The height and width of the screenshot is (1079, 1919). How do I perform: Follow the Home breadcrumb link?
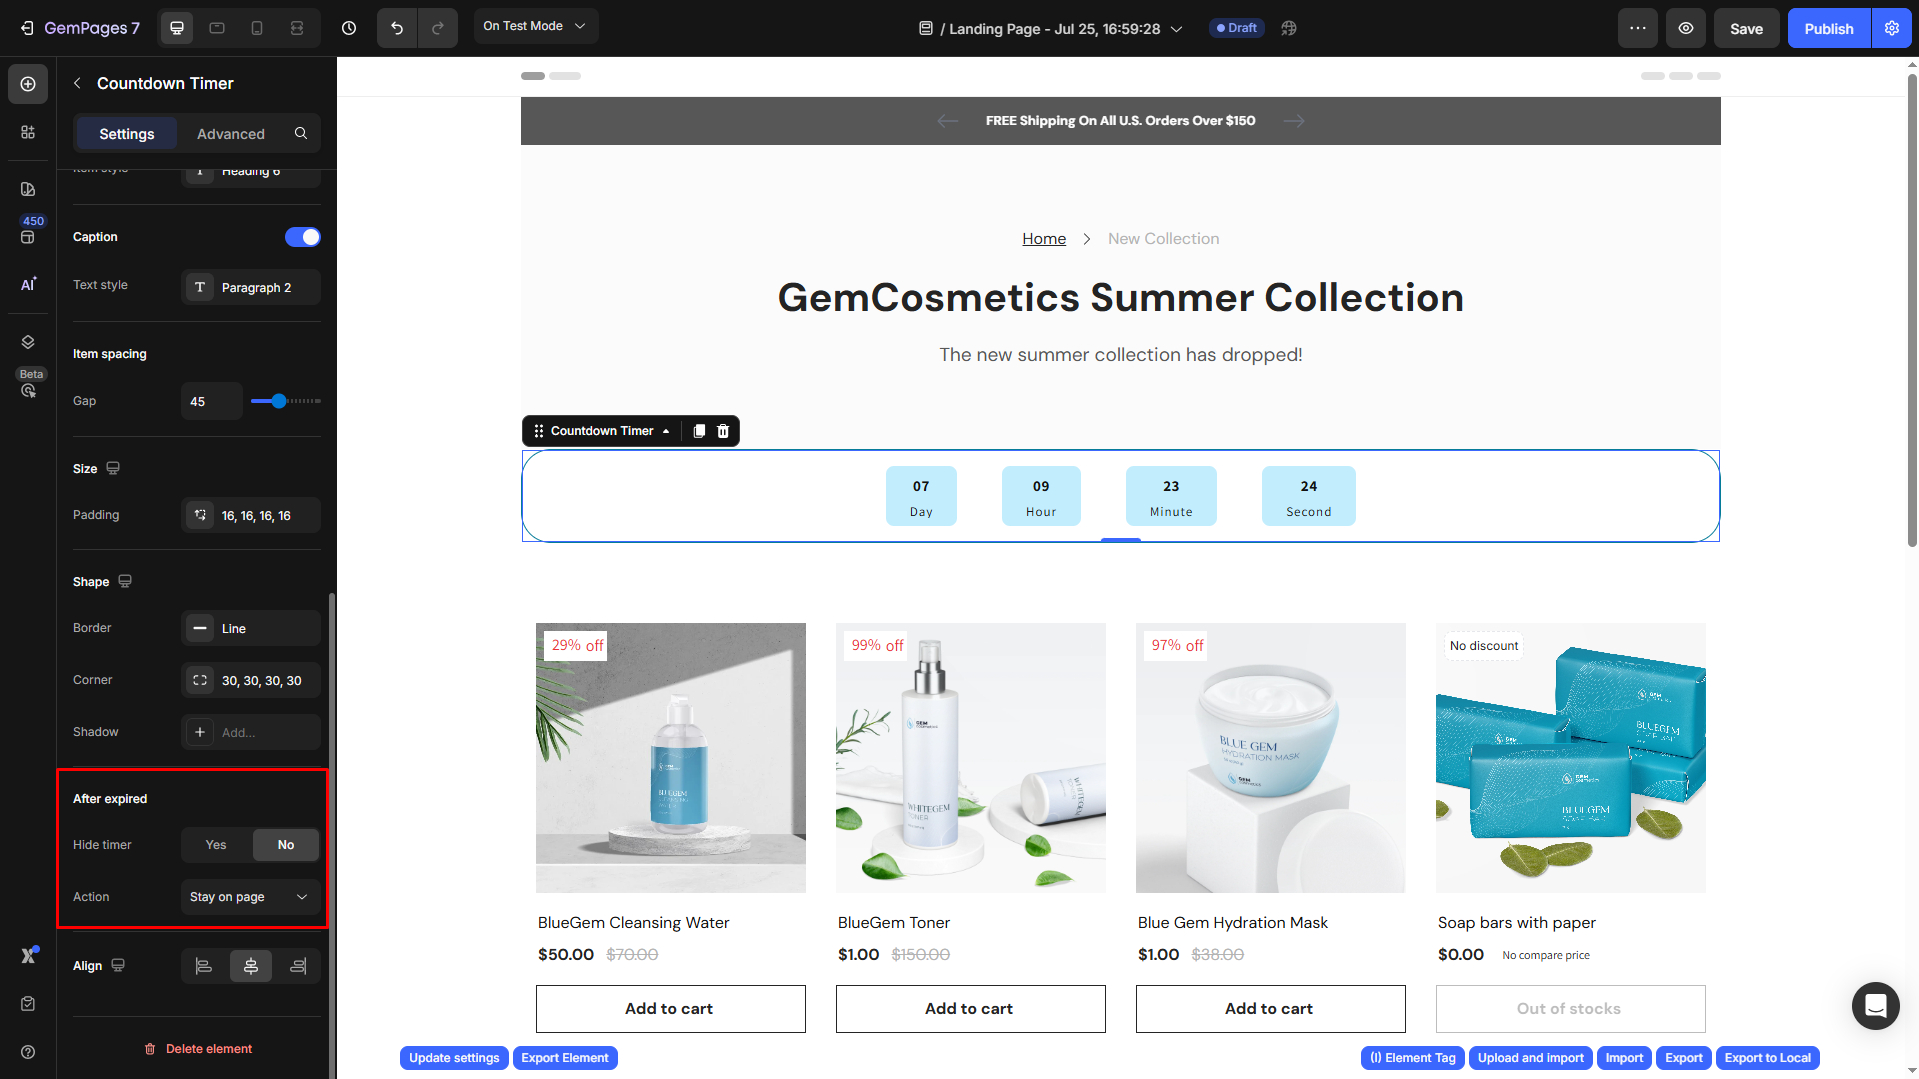tap(1044, 239)
